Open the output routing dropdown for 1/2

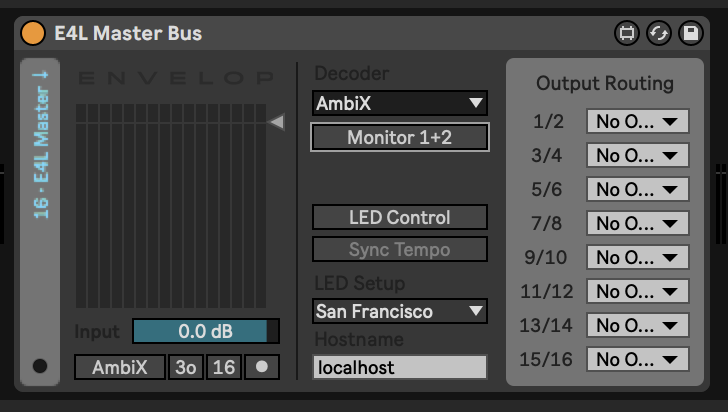637,121
